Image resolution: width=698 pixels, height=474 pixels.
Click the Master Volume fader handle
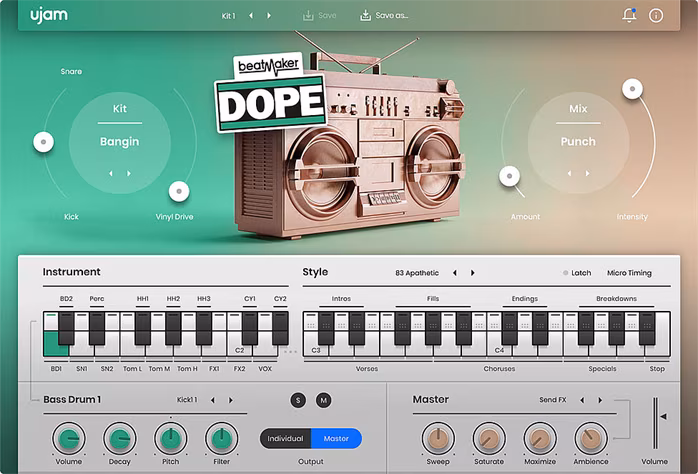[x=663, y=417]
